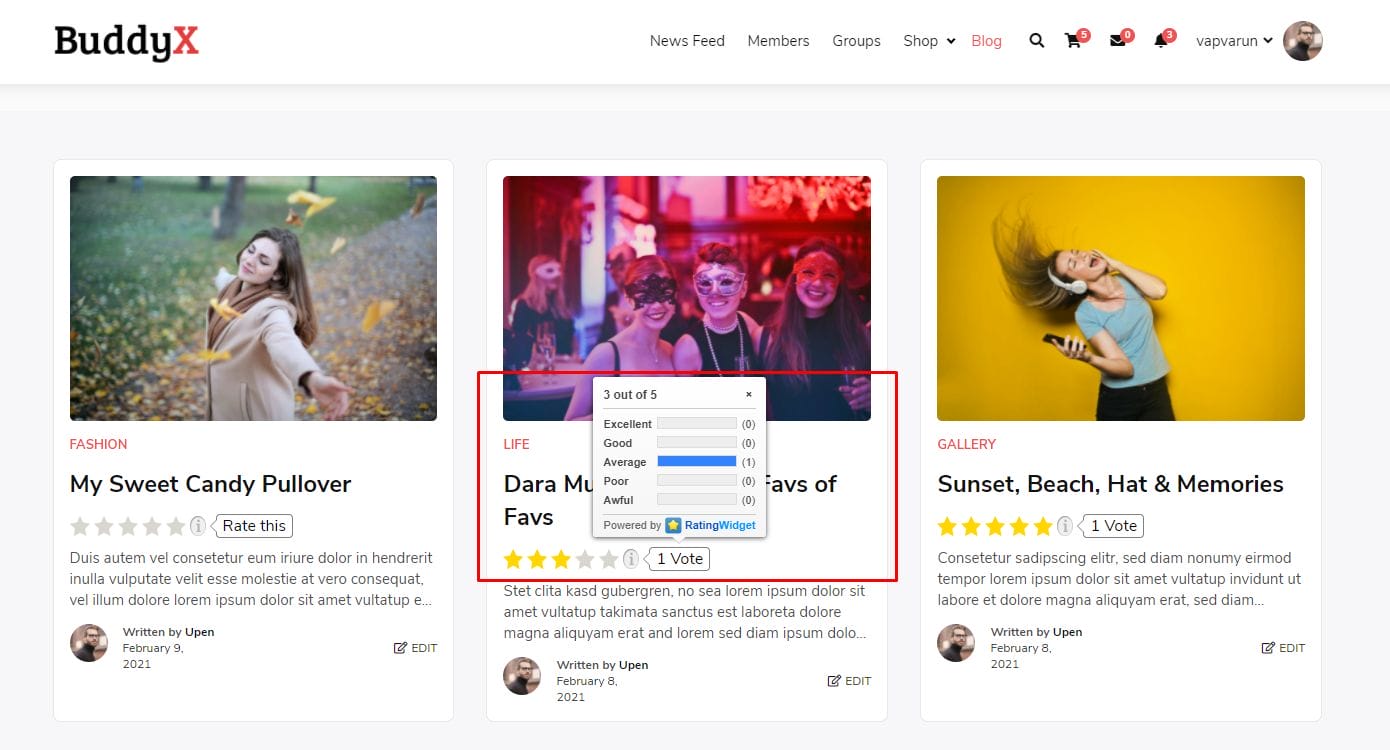Click the FASHION category link
Image resolution: width=1390 pixels, height=750 pixels.
point(98,444)
